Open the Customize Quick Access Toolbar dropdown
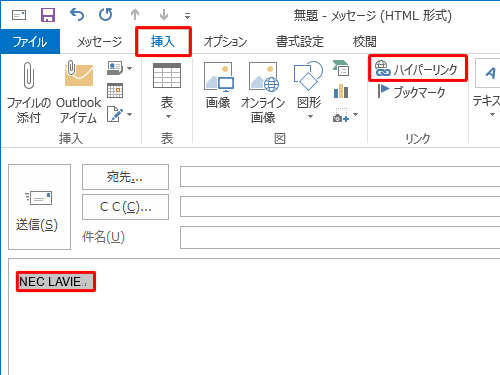The width and height of the screenshot is (500, 375). click(187, 16)
